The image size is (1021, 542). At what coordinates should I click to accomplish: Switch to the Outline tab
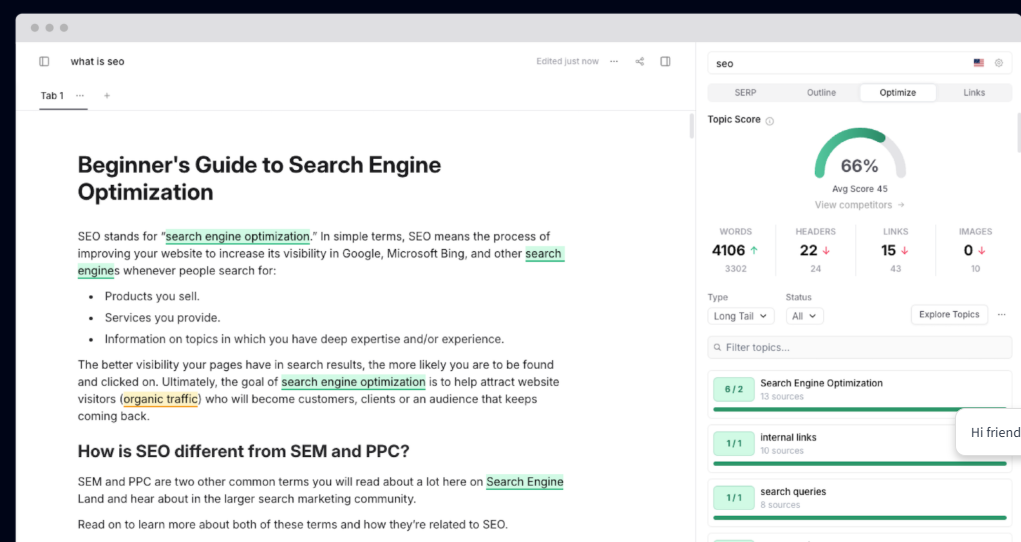pyautogui.click(x=822, y=93)
